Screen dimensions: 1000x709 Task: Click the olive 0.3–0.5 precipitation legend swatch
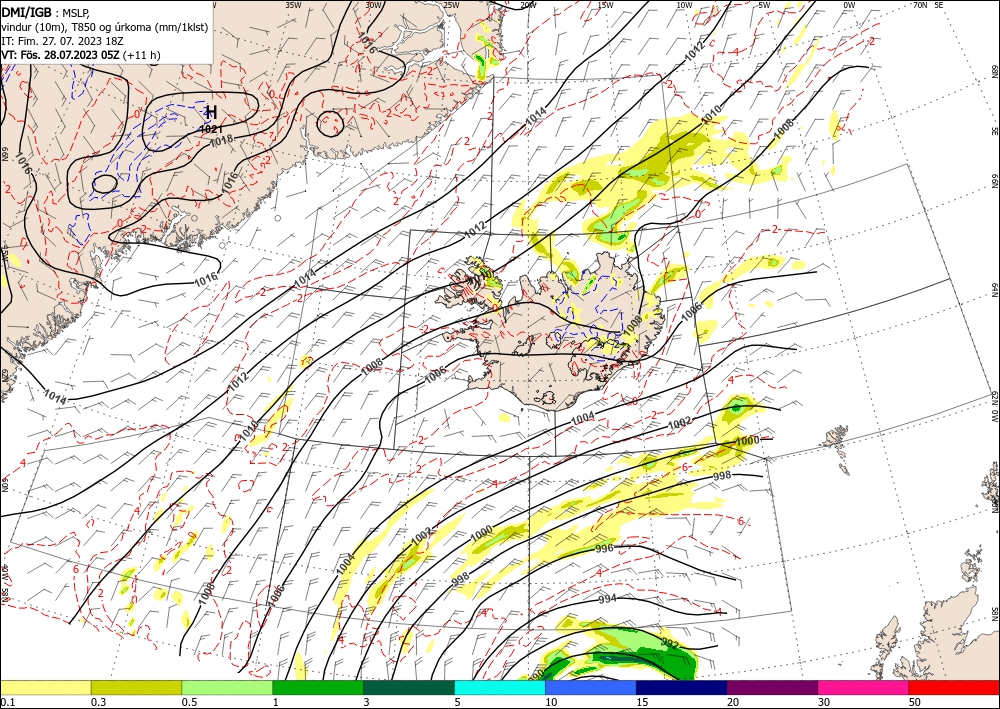pos(136,687)
